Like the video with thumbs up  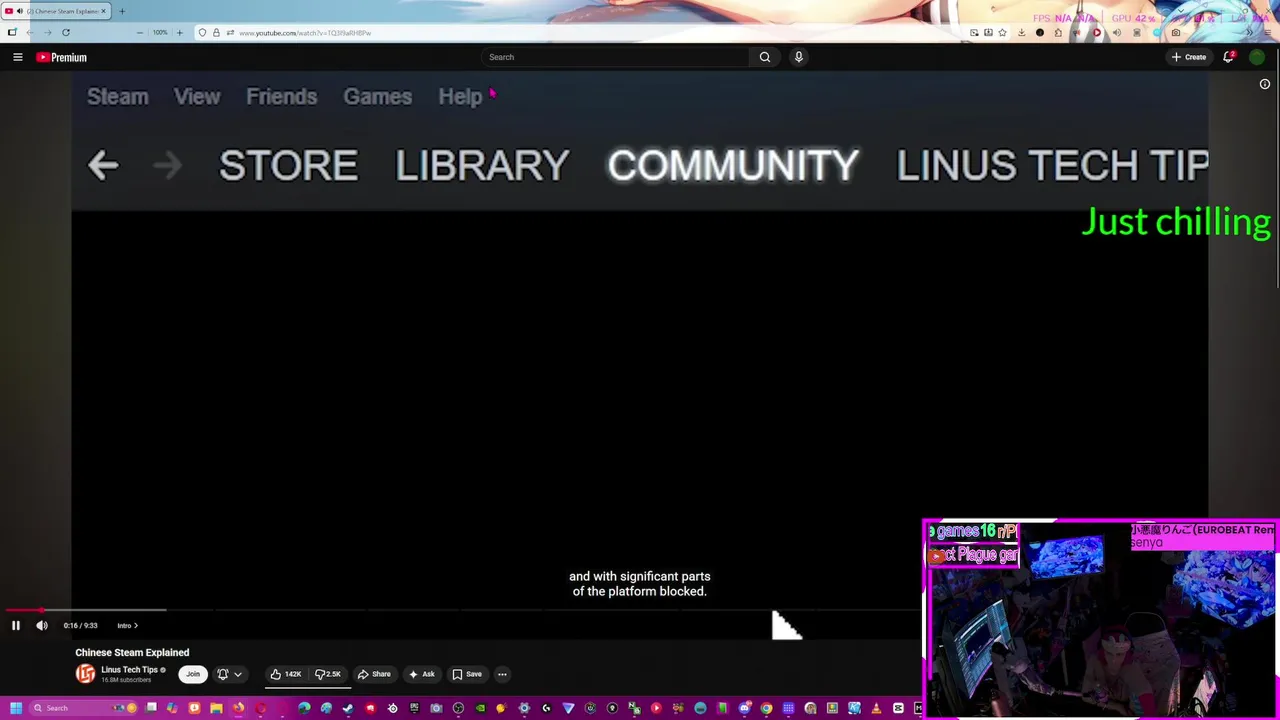(x=286, y=674)
